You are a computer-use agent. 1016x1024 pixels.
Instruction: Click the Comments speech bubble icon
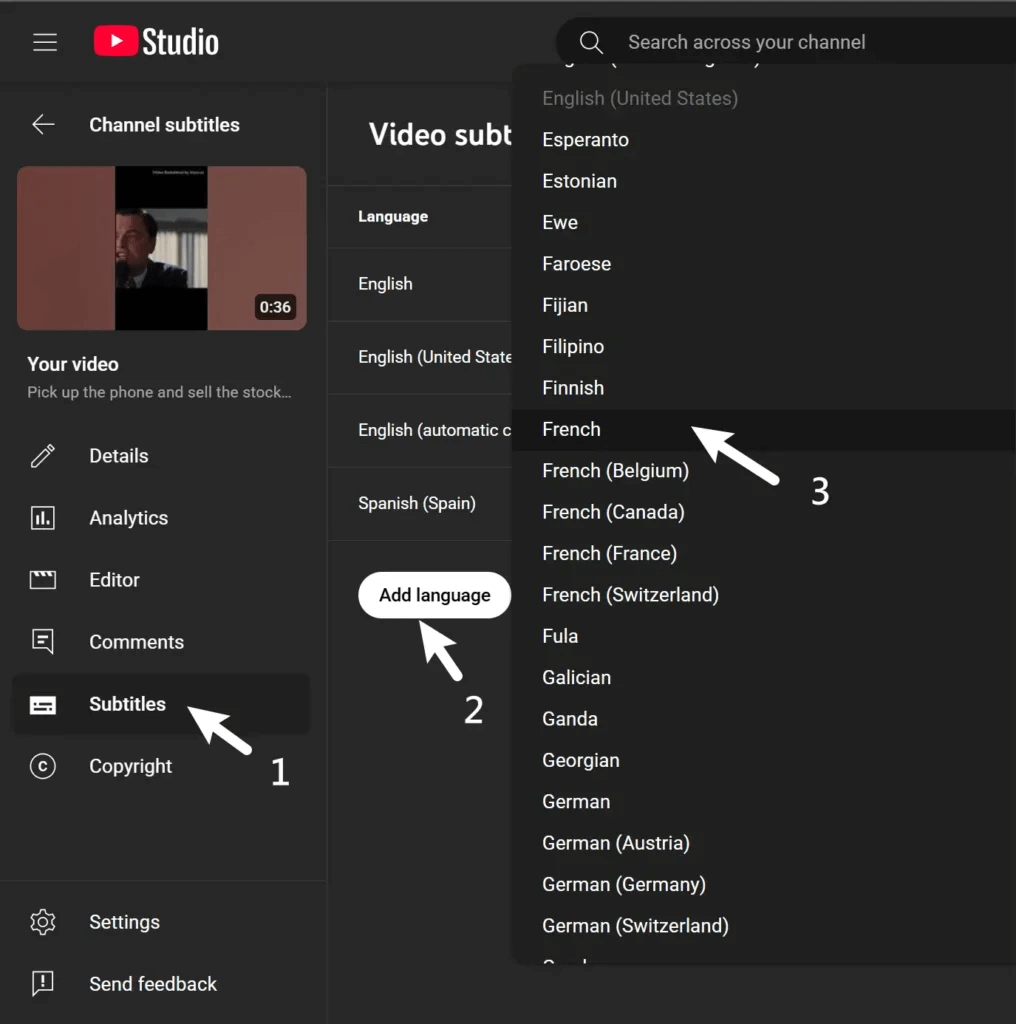click(x=43, y=642)
